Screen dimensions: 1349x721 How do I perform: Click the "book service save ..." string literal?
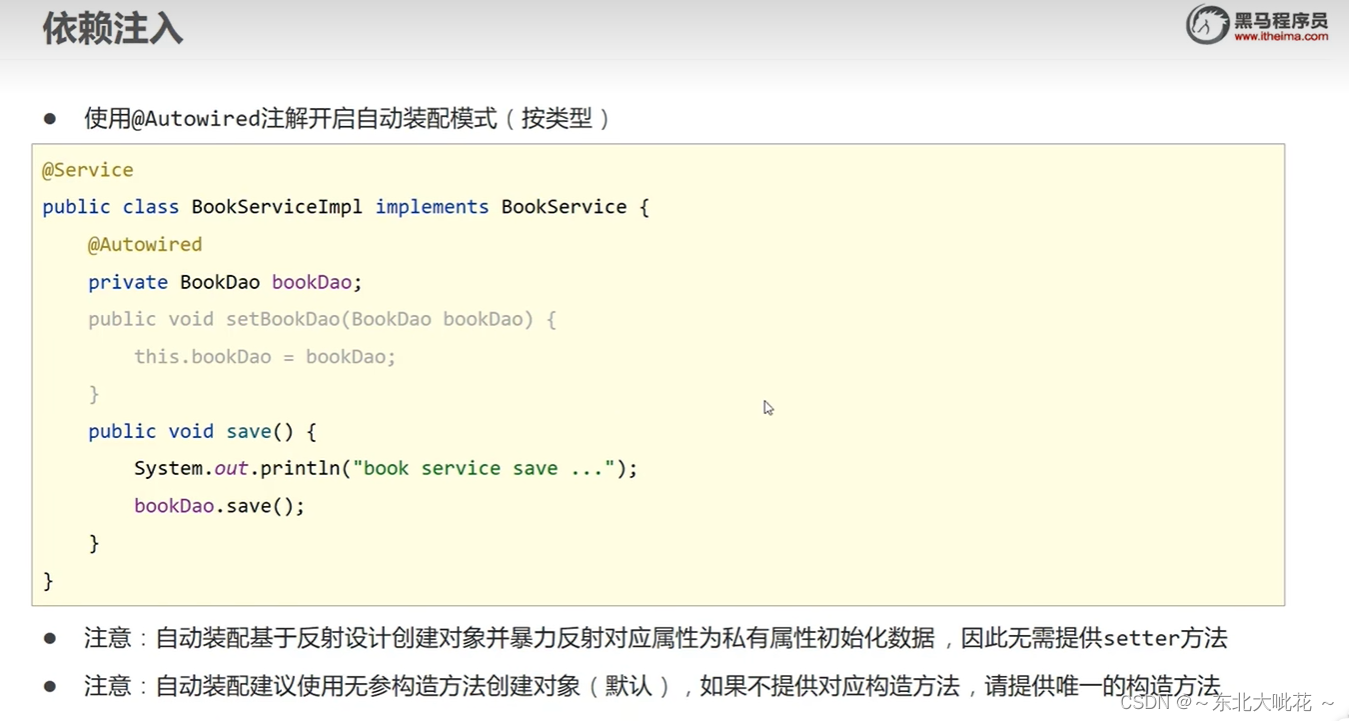[x=483, y=468]
